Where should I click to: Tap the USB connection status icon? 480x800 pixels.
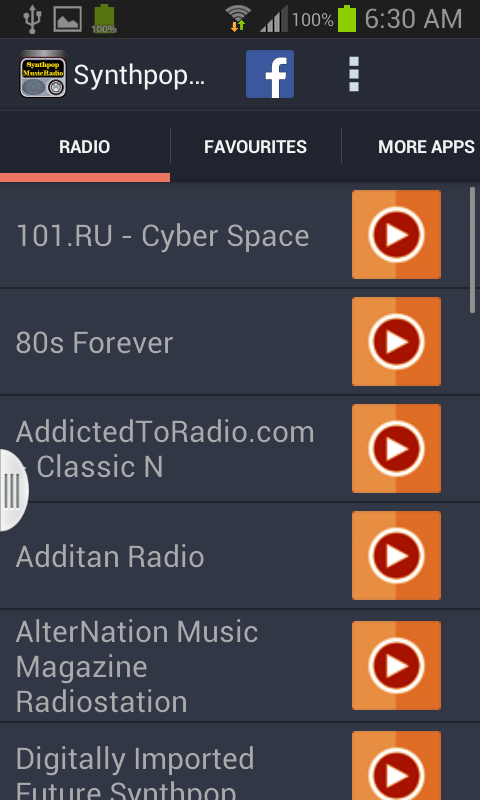[32, 19]
